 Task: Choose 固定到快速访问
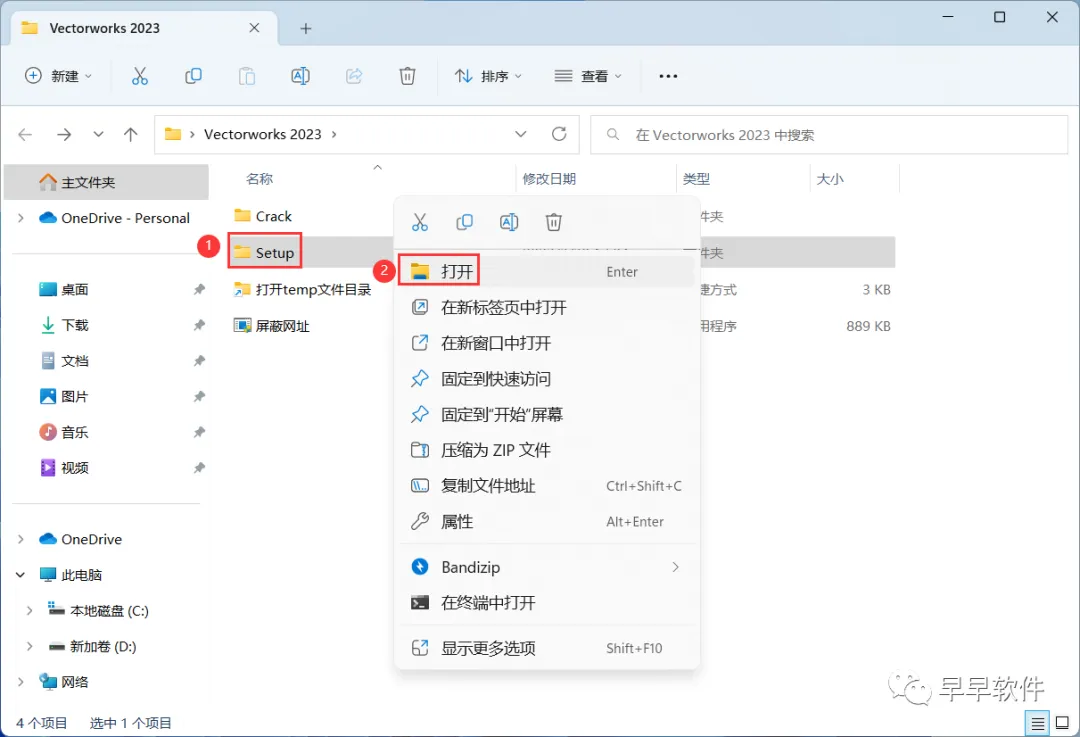tap(547, 379)
